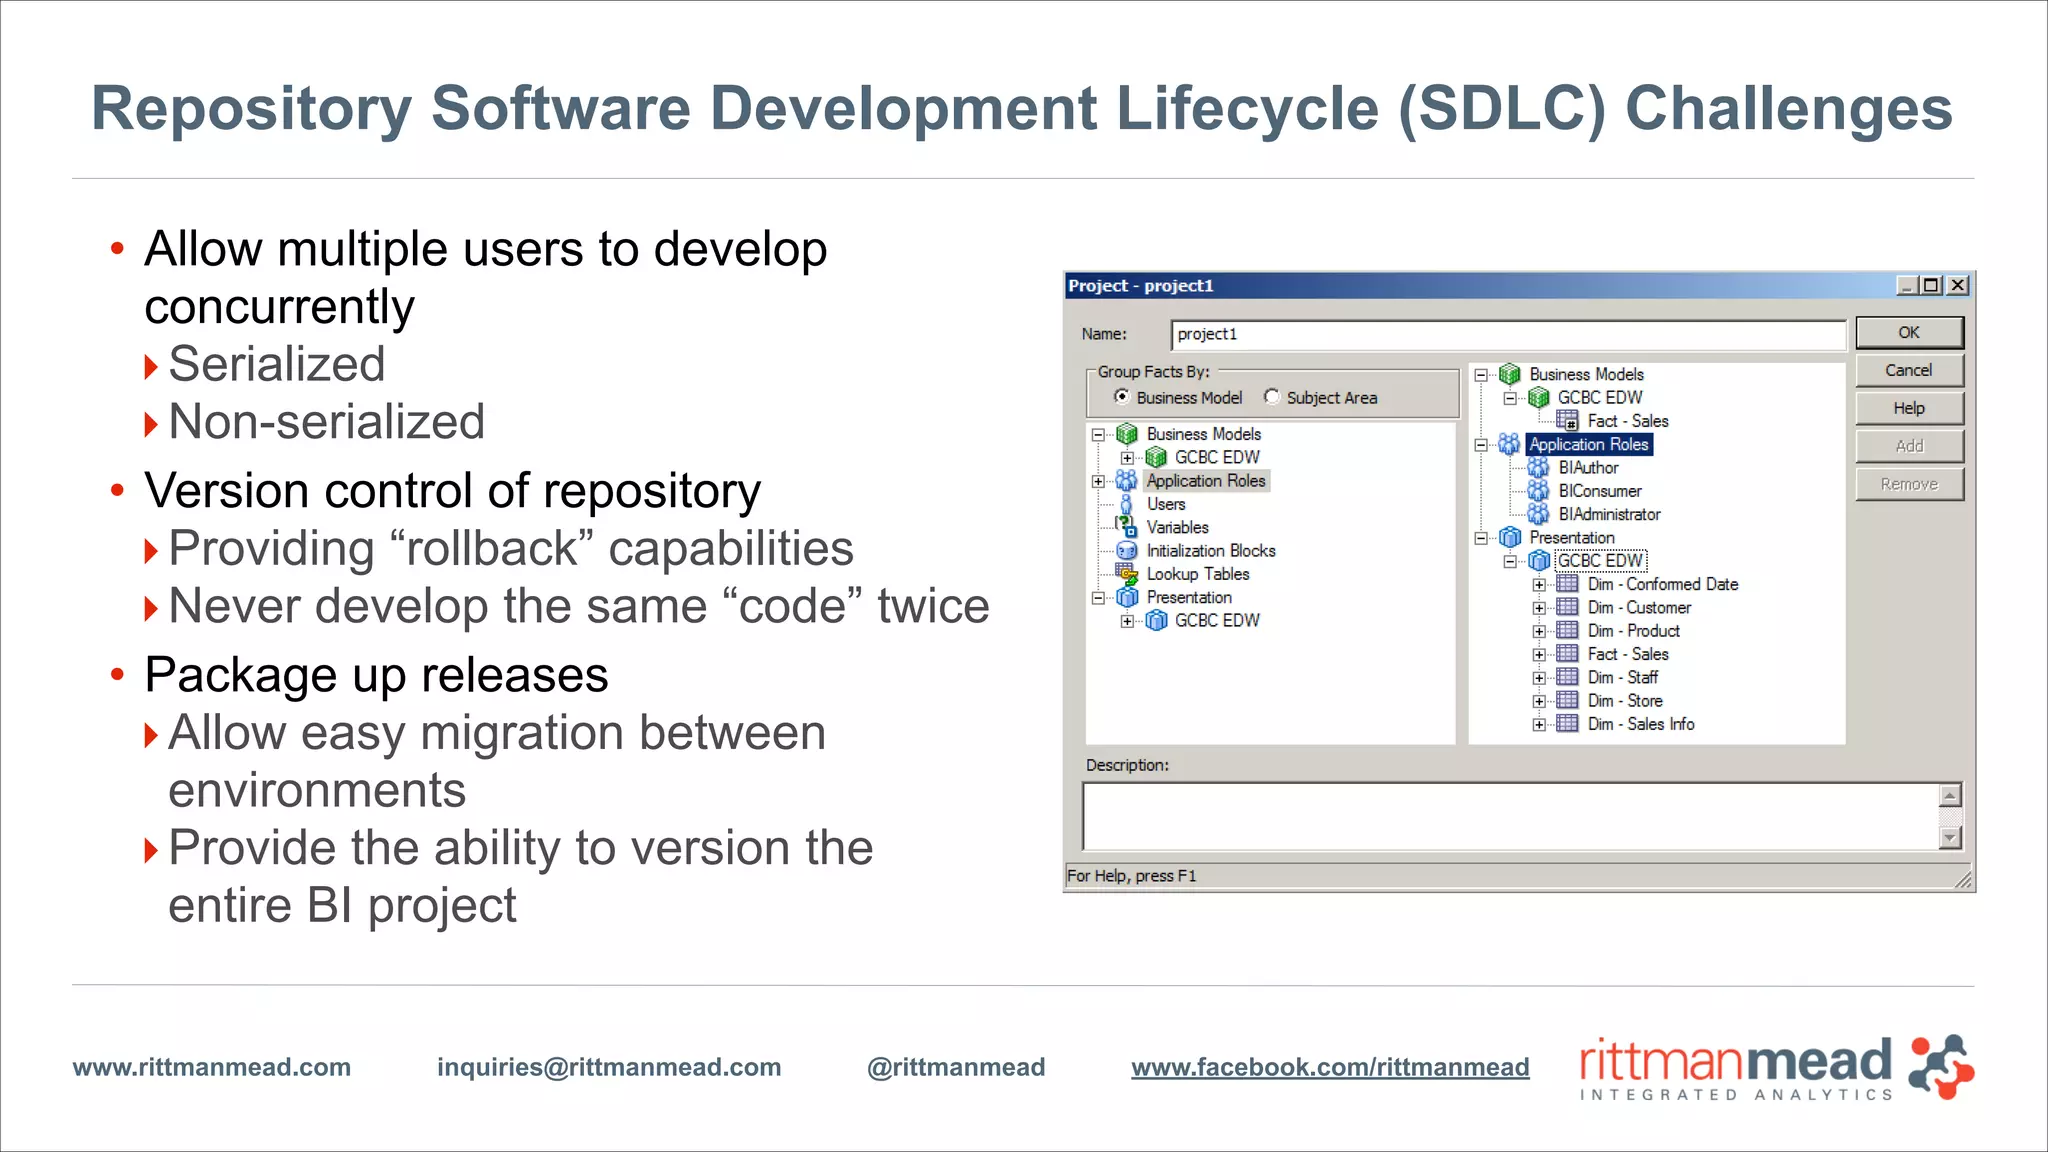Open the facebook.com/rittmanmead link
The width and height of the screenshot is (2048, 1152).
point(1330,1067)
